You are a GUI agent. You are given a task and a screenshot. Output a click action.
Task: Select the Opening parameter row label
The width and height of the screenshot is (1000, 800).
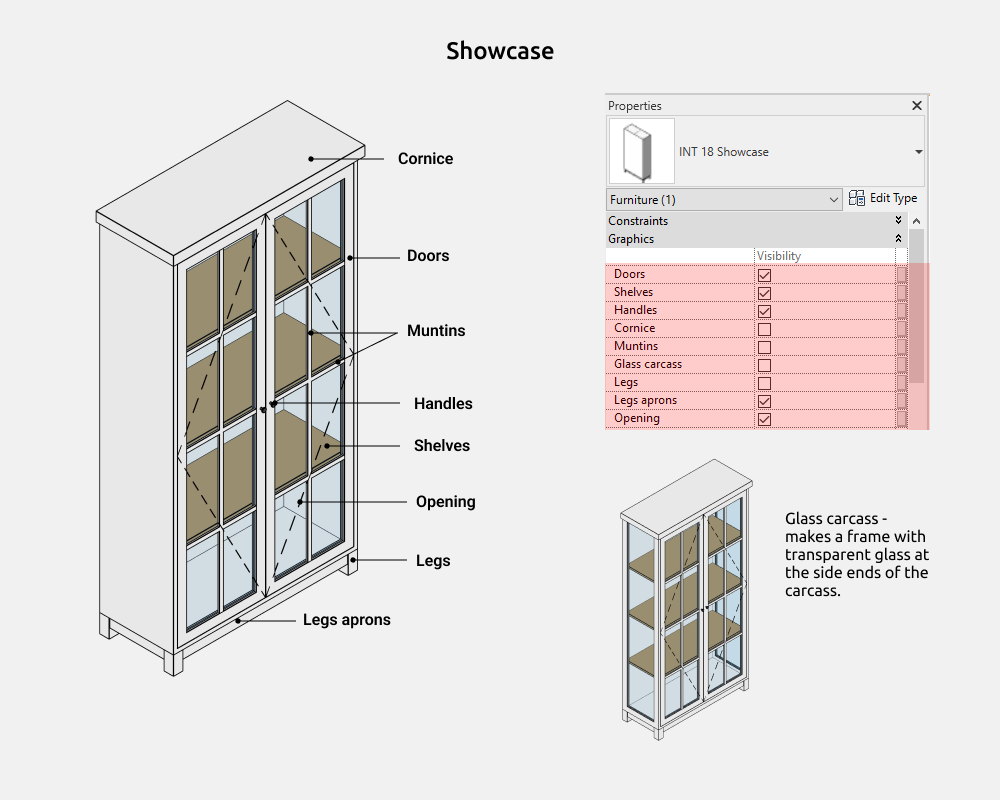(636, 418)
